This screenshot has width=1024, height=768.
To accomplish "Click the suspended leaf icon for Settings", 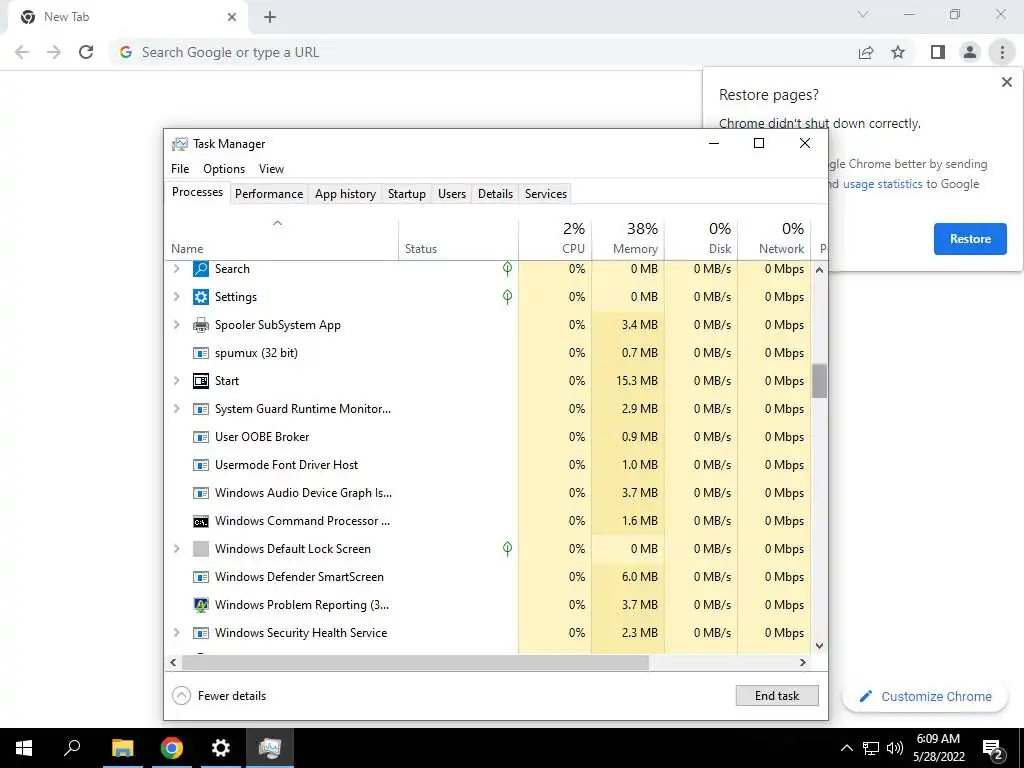I will click(x=507, y=296).
